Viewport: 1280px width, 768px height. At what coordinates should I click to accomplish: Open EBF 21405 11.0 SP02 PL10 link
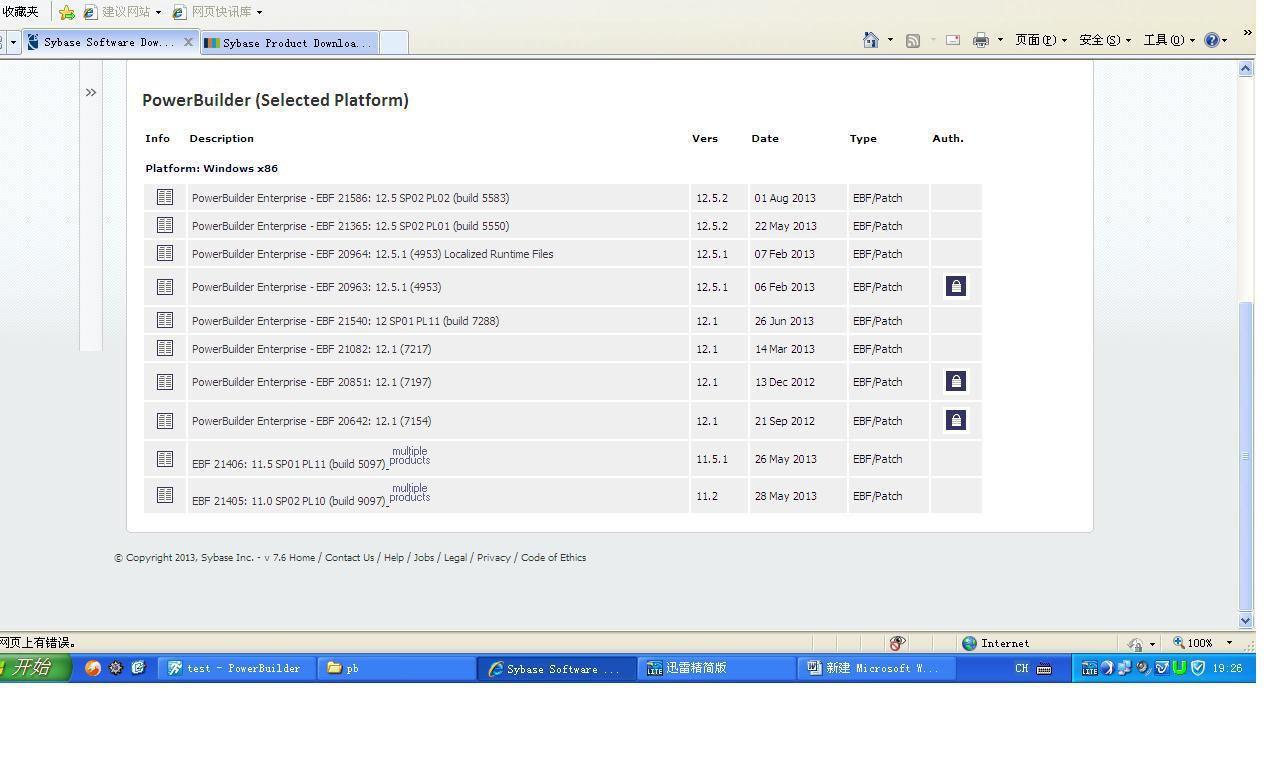[289, 501]
